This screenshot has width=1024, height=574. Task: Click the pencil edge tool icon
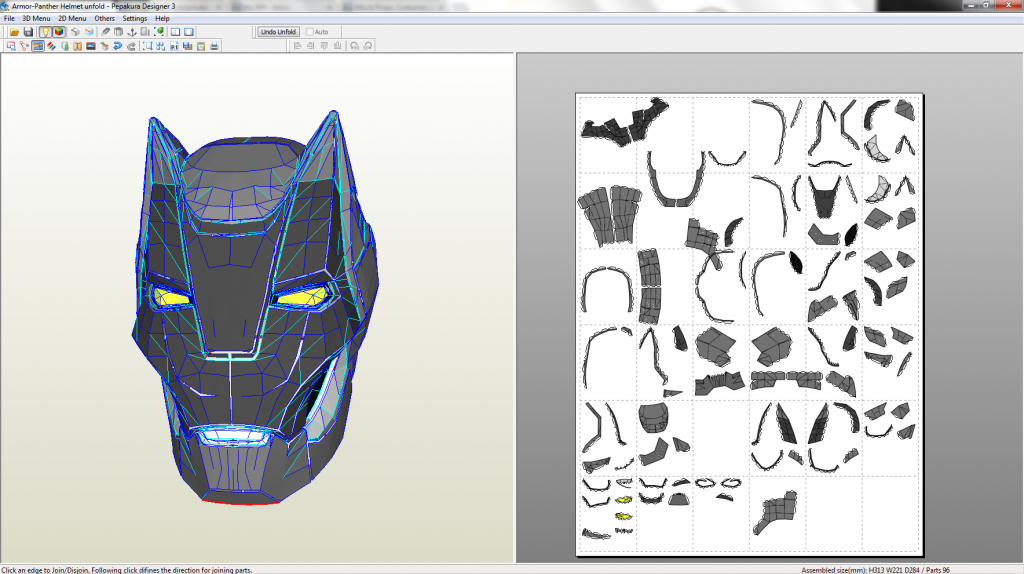coord(105,31)
